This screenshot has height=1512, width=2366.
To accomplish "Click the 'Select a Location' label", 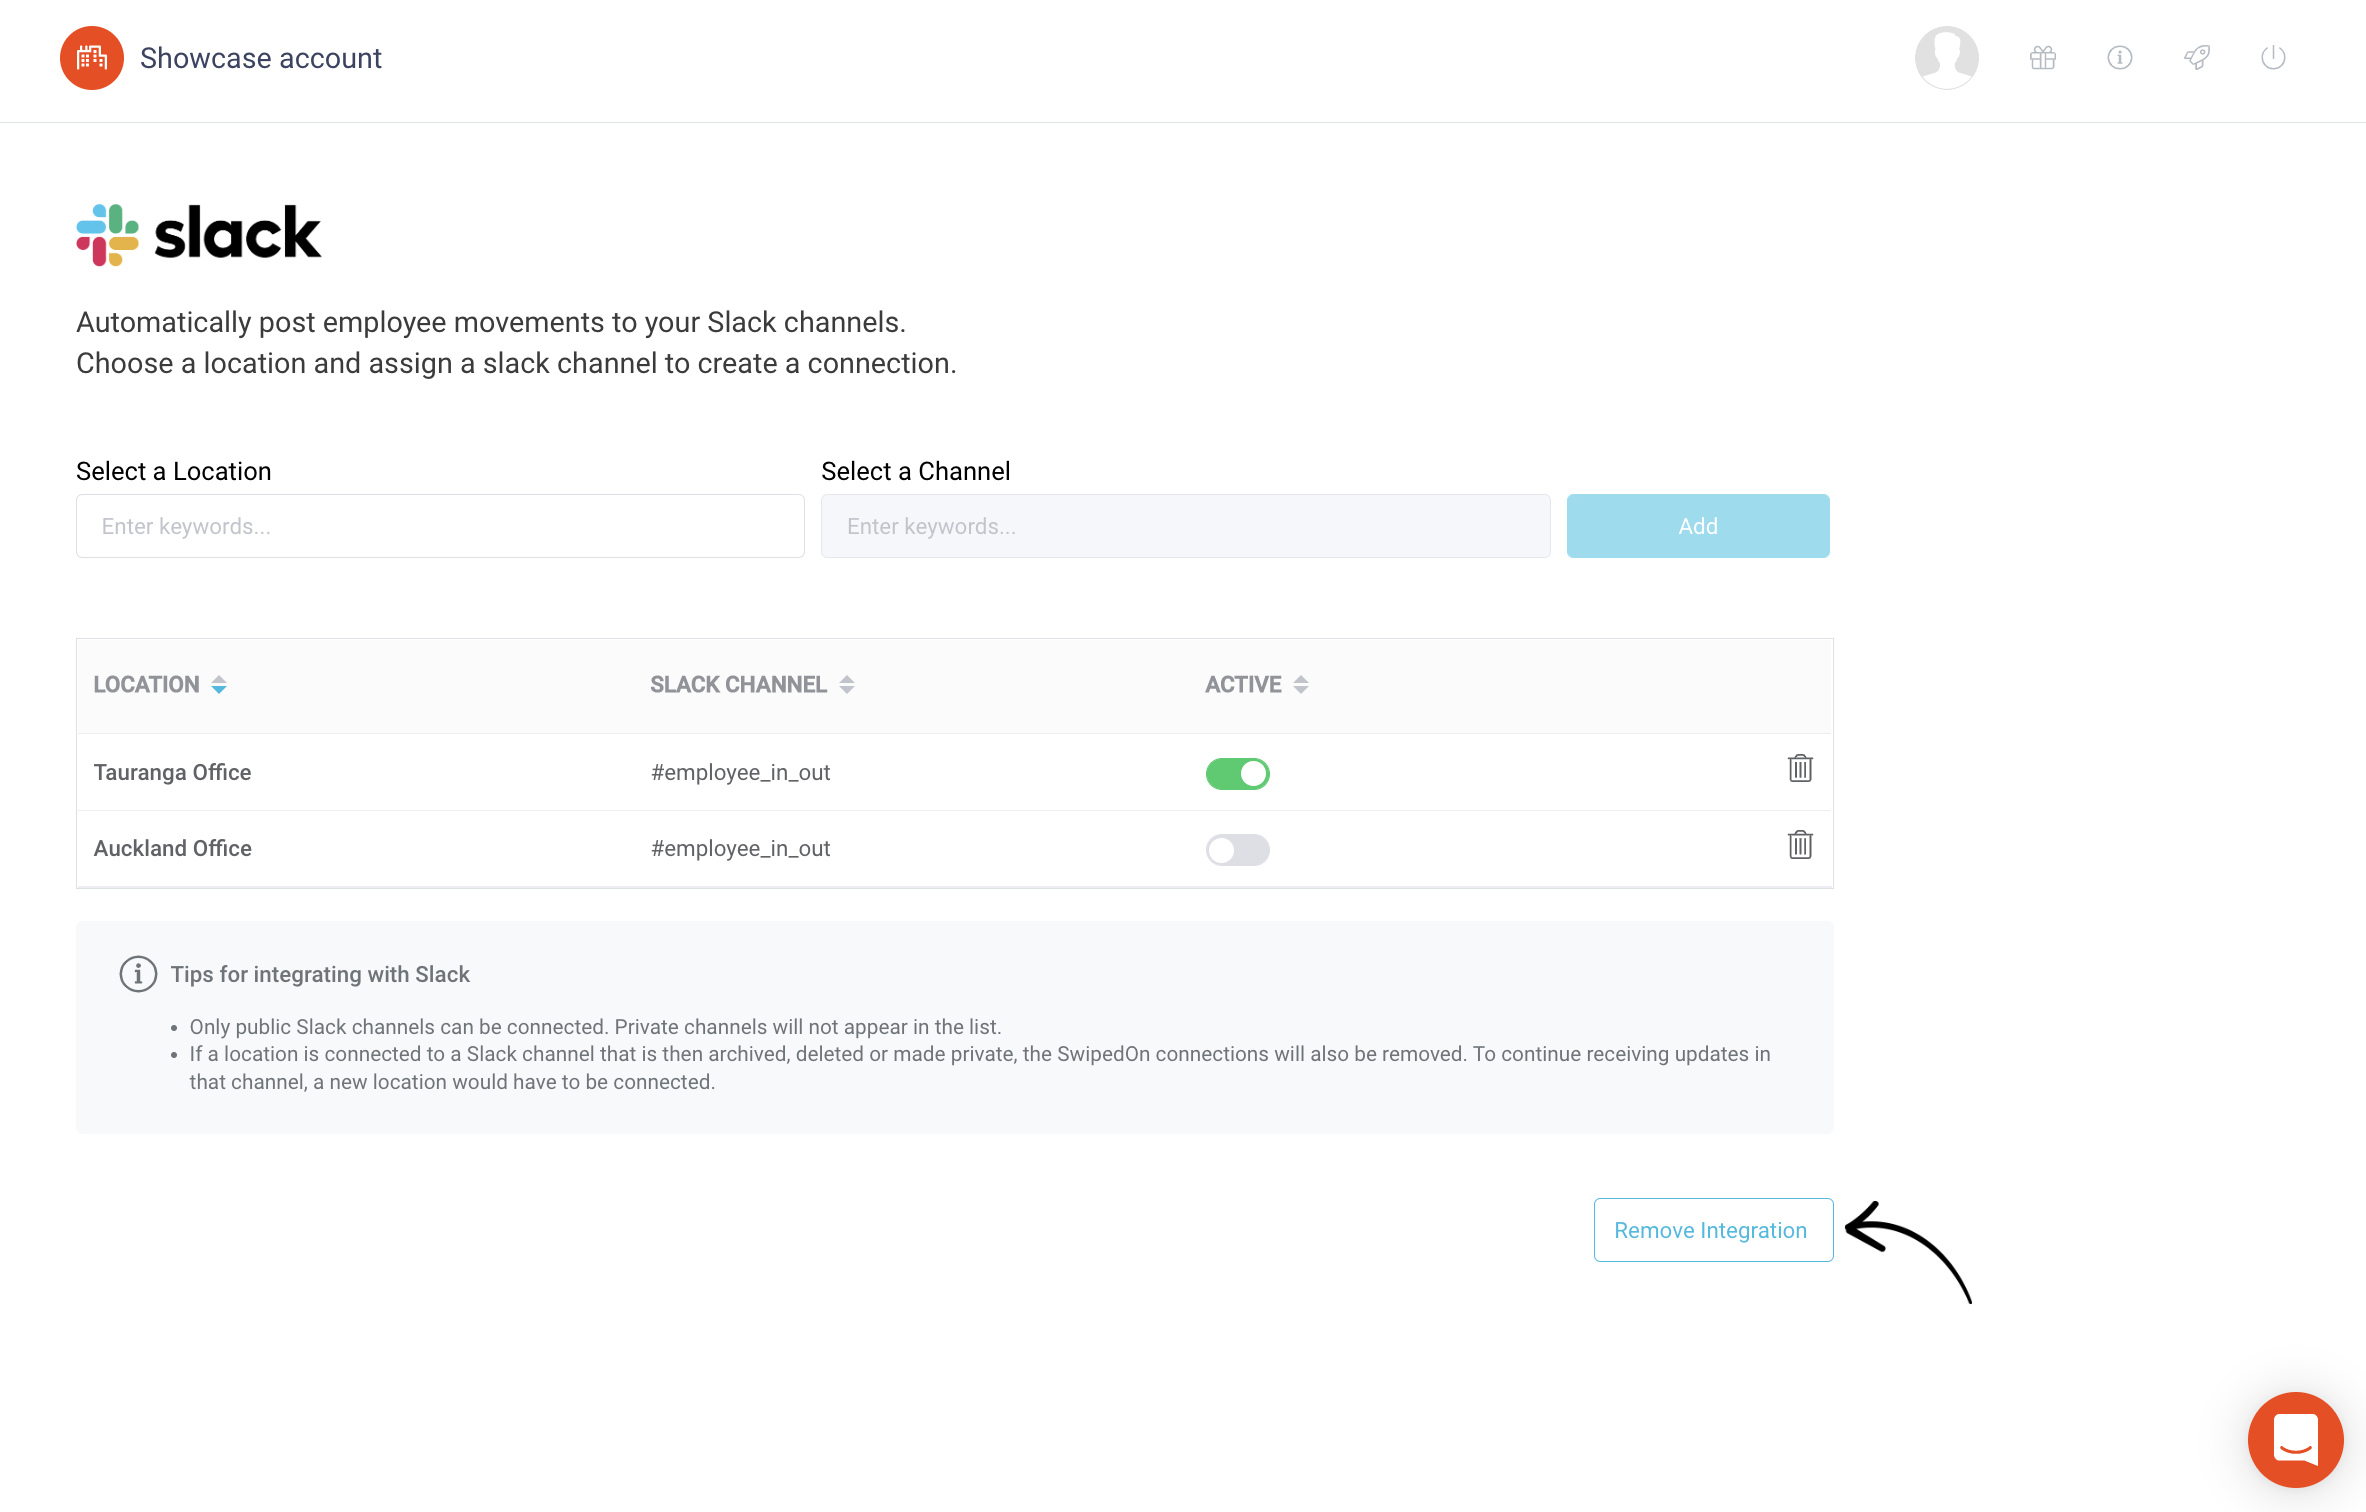I will point(174,471).
